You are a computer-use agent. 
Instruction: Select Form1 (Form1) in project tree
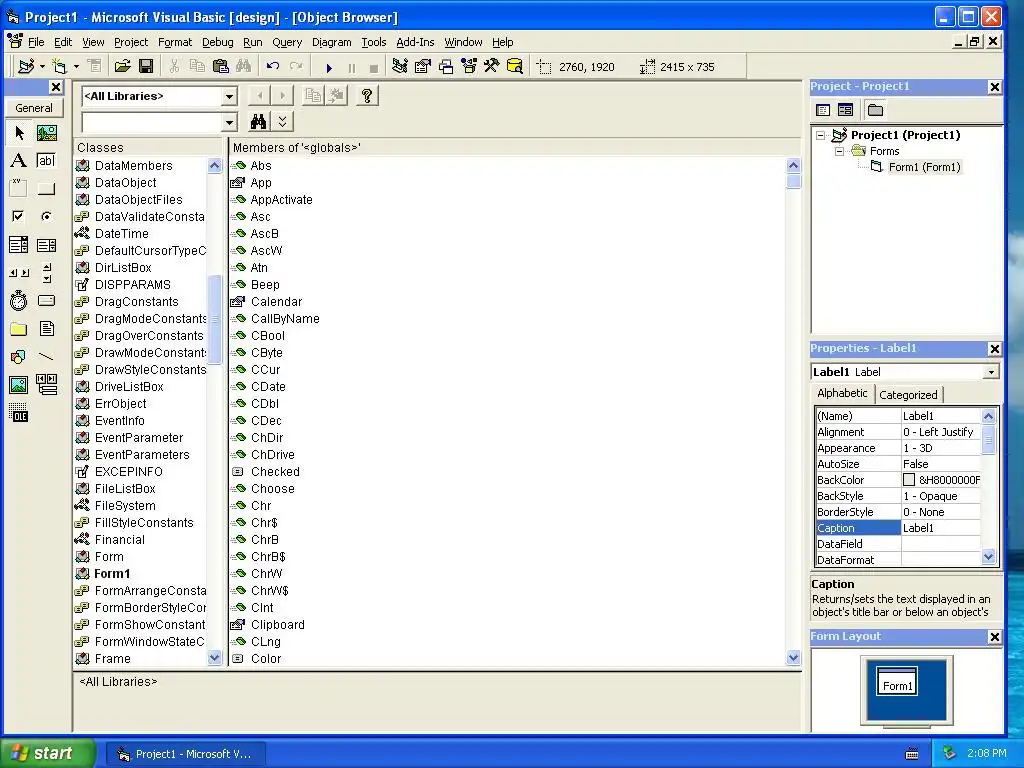coord(924,167)
